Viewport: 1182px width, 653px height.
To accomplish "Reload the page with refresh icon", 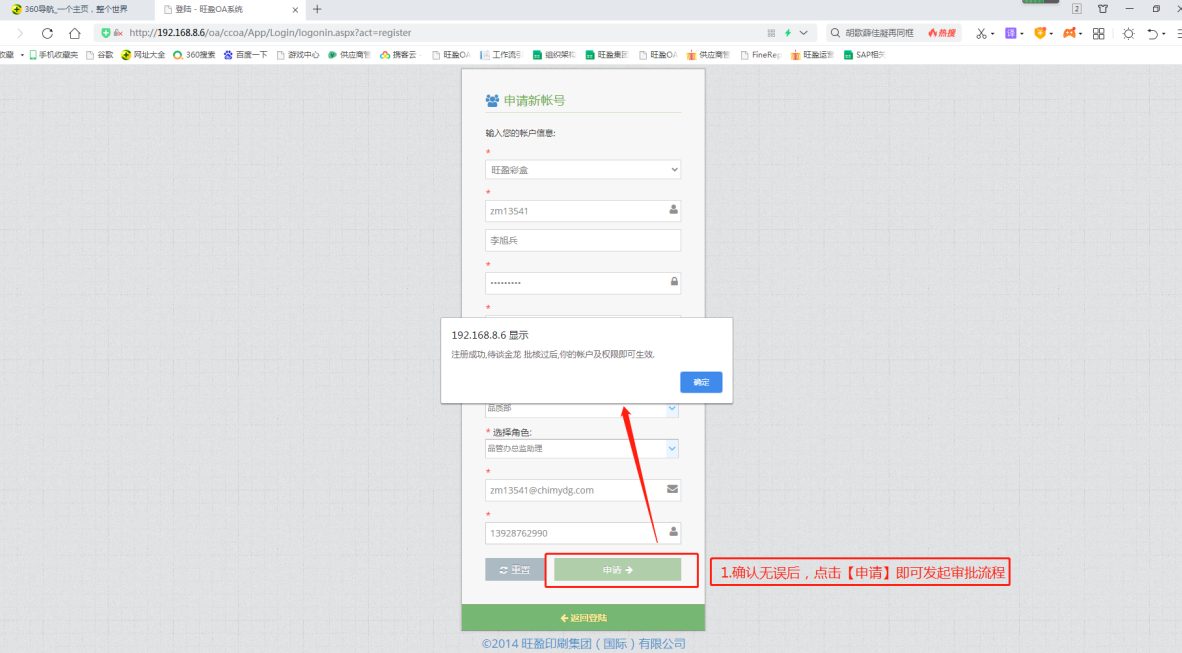I will (47, 33).
